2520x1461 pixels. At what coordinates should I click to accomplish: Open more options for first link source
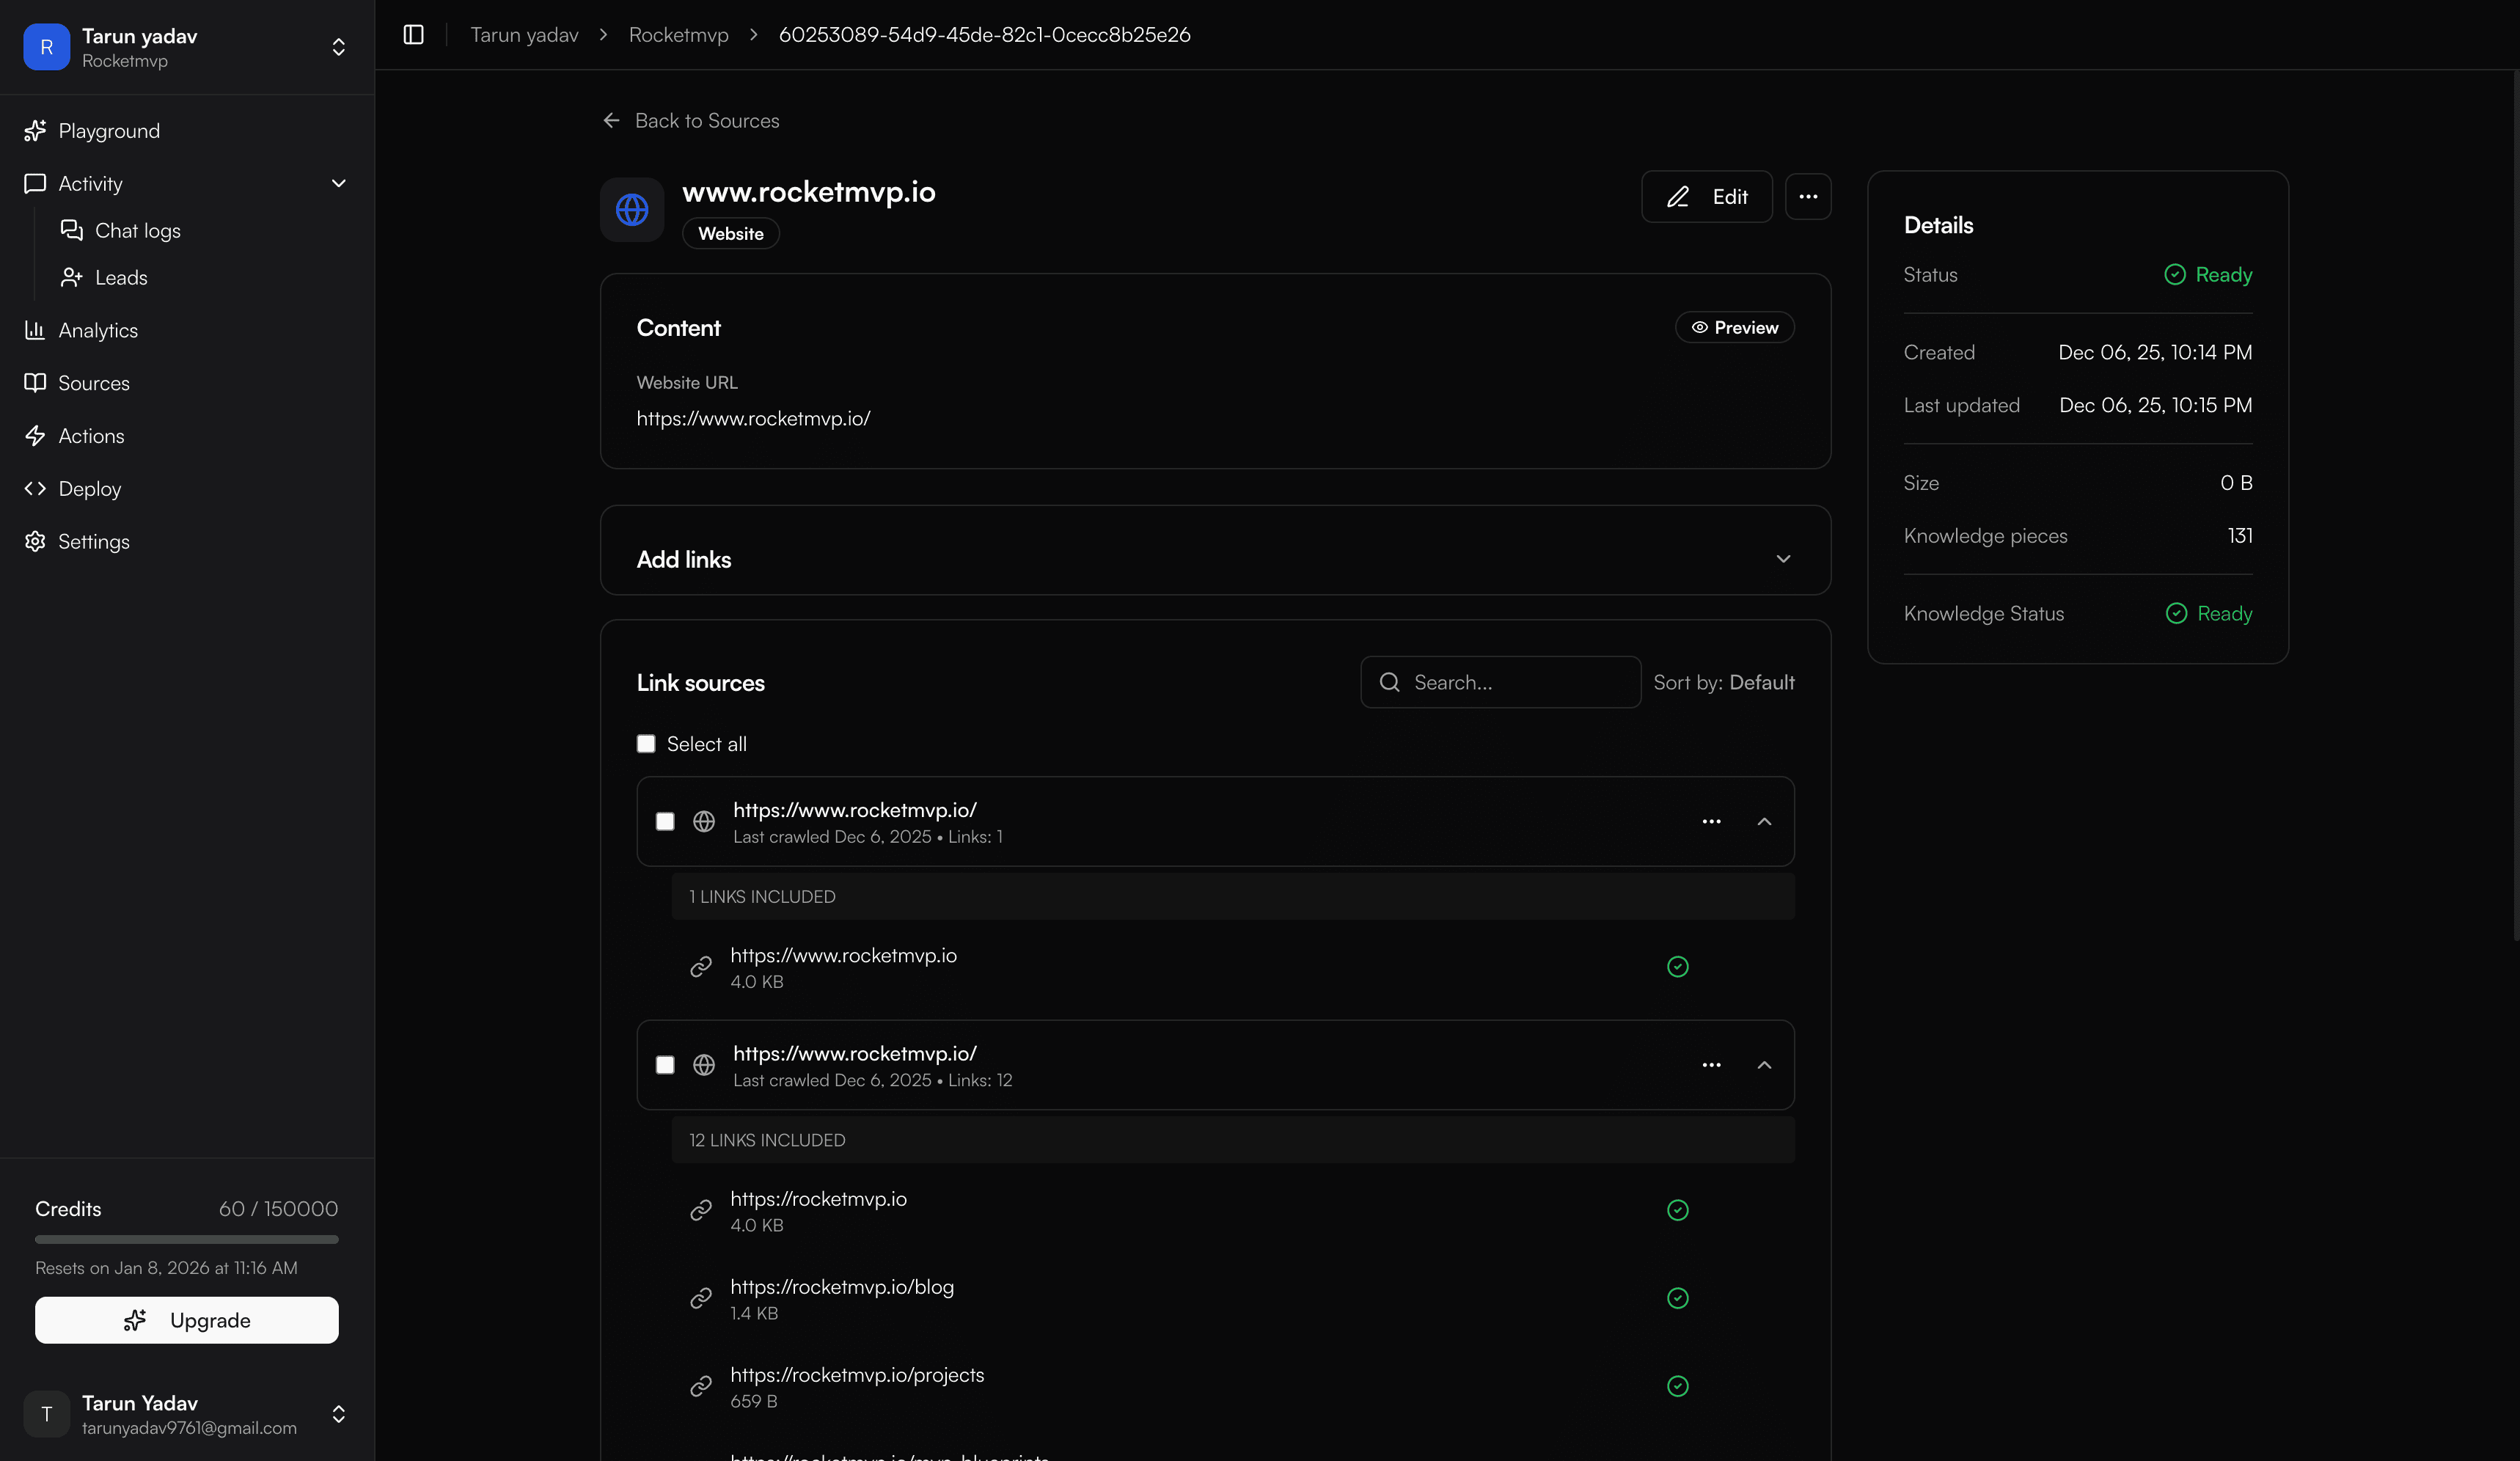pyautogui.click(x=1711, y=821)
